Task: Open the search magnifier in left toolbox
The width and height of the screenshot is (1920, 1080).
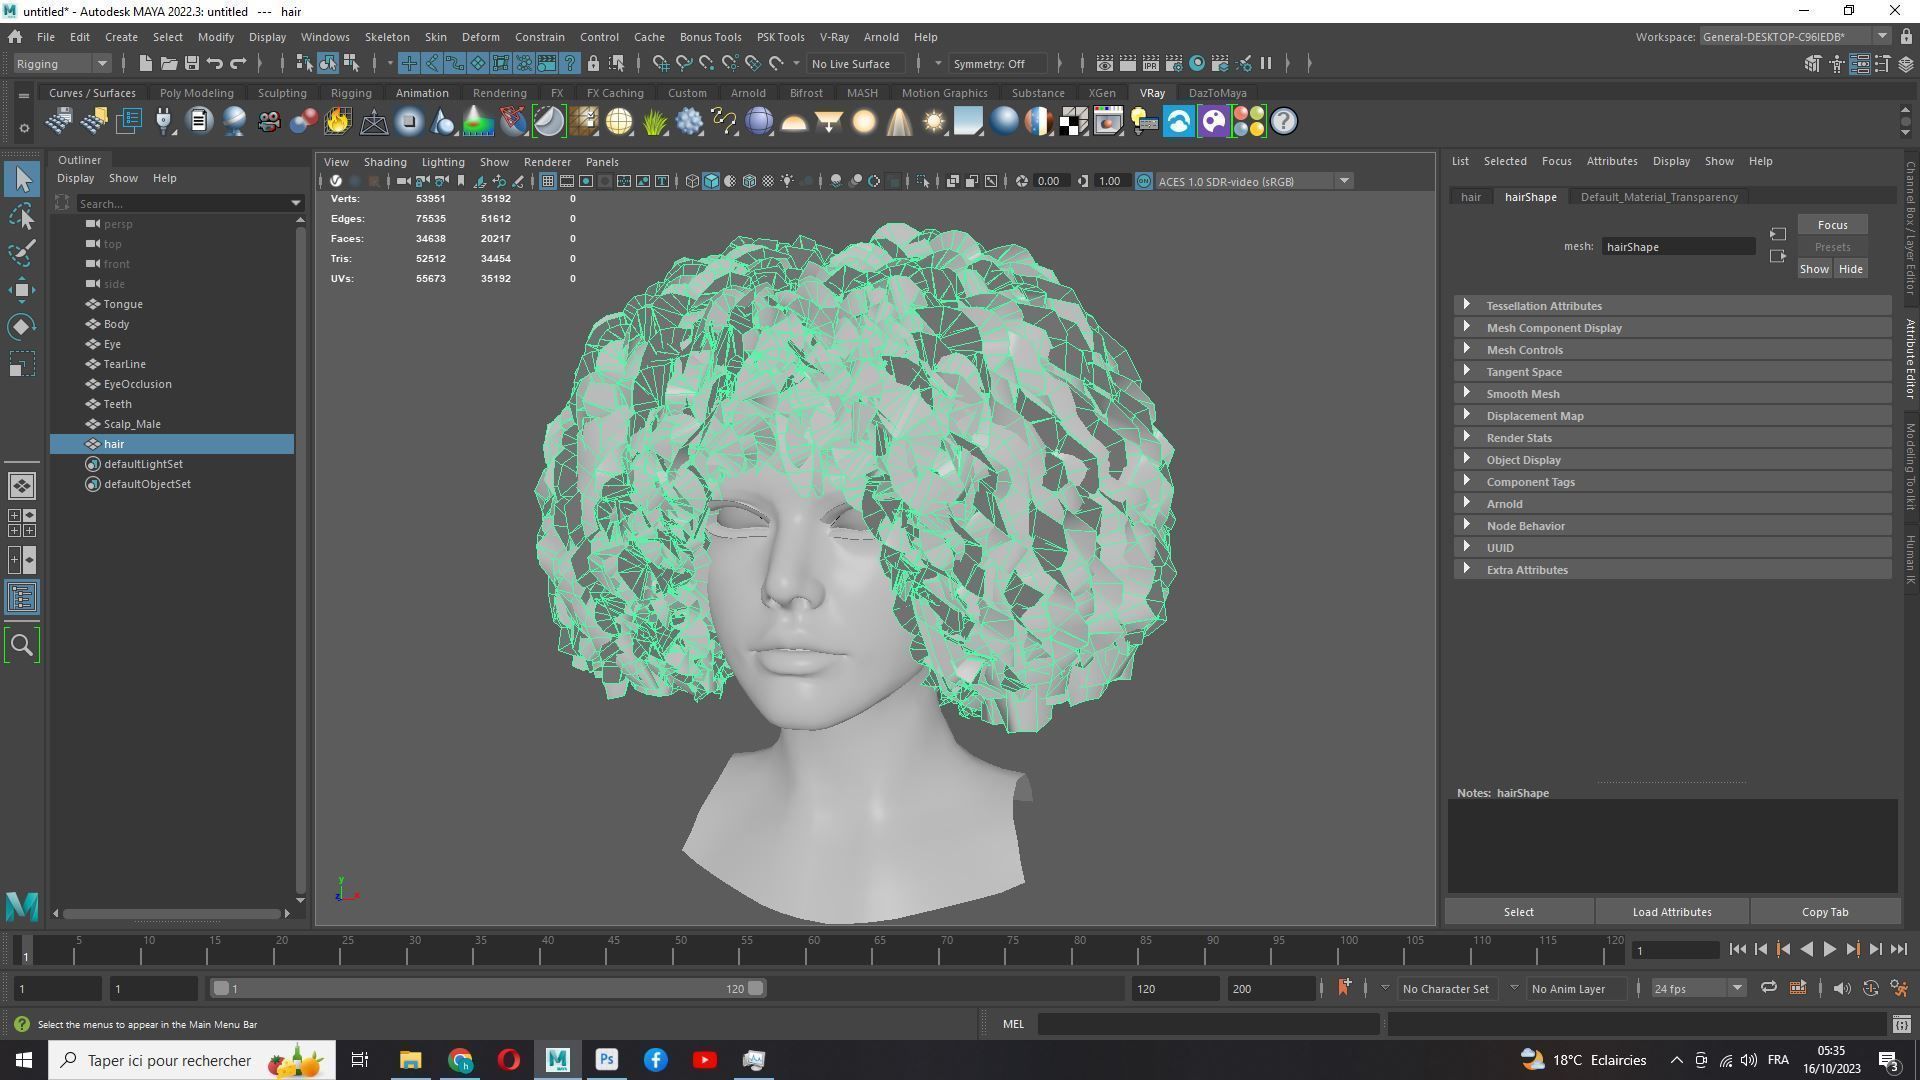Action: [x=22, y=646]
